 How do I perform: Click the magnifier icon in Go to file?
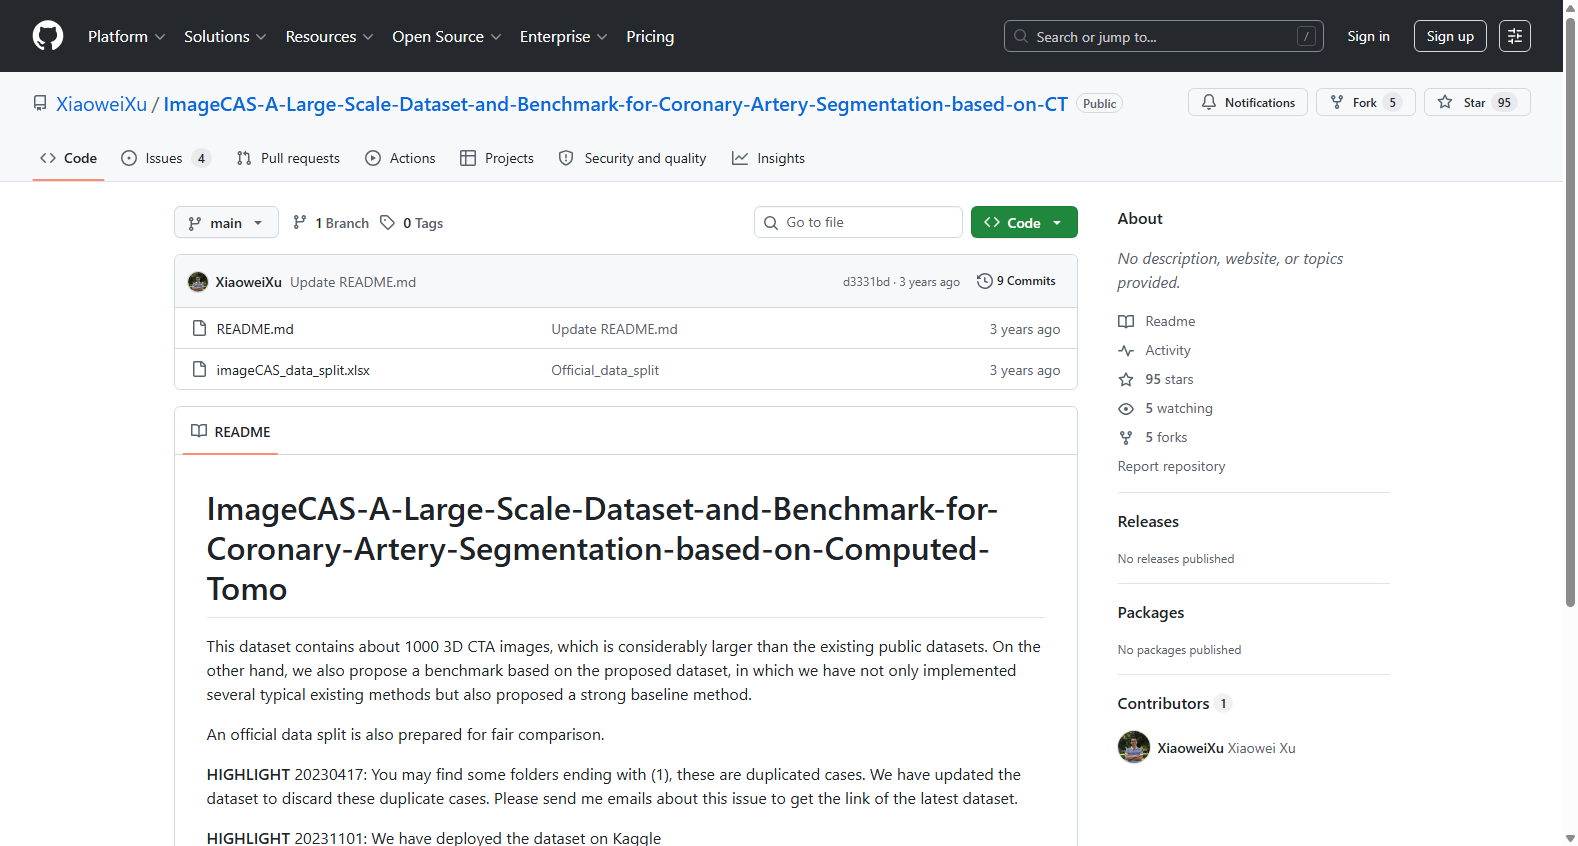click(771, 223)
